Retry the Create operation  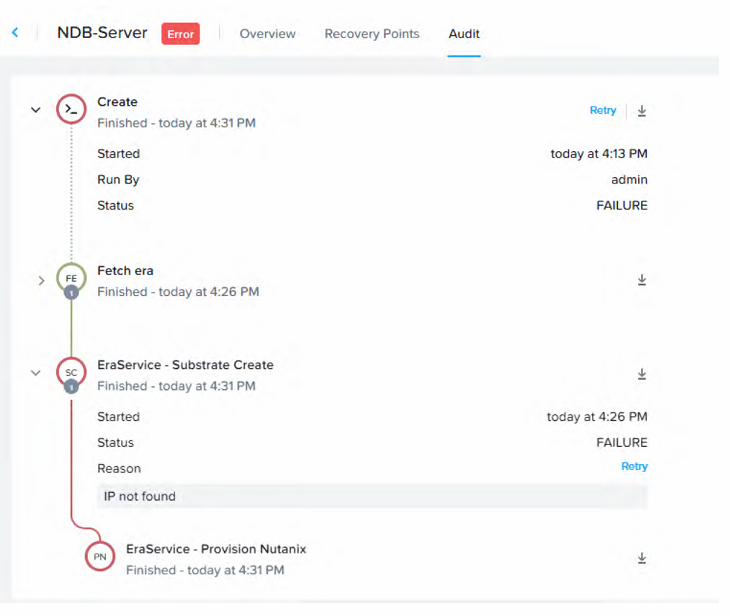[603, 111]
